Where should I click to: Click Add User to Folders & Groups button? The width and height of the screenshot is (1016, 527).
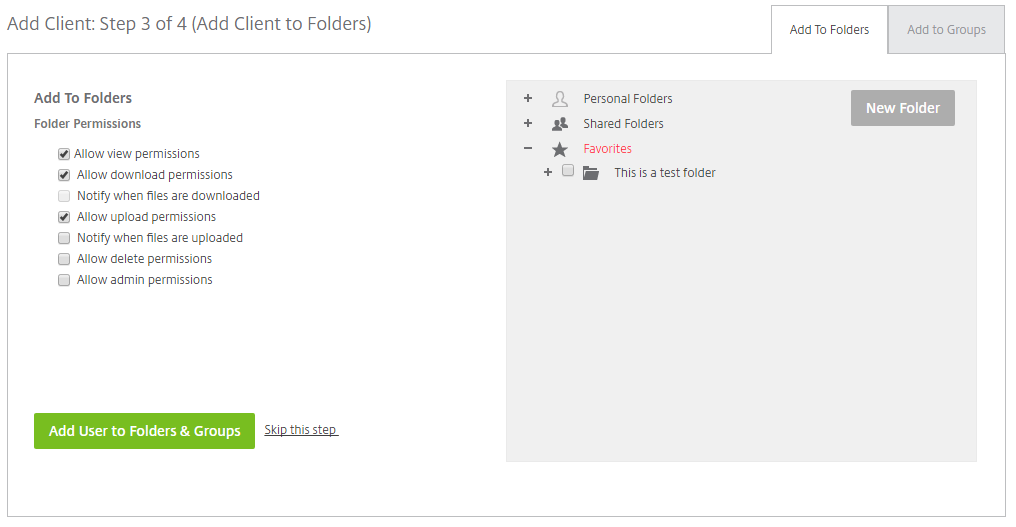click(144, 431)
